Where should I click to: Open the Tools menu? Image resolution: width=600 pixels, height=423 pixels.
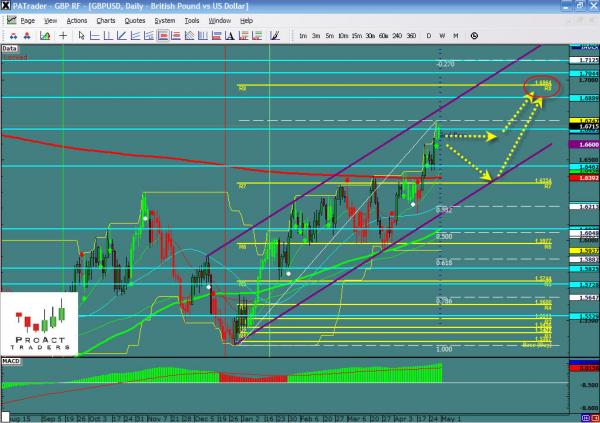[194, 19]
